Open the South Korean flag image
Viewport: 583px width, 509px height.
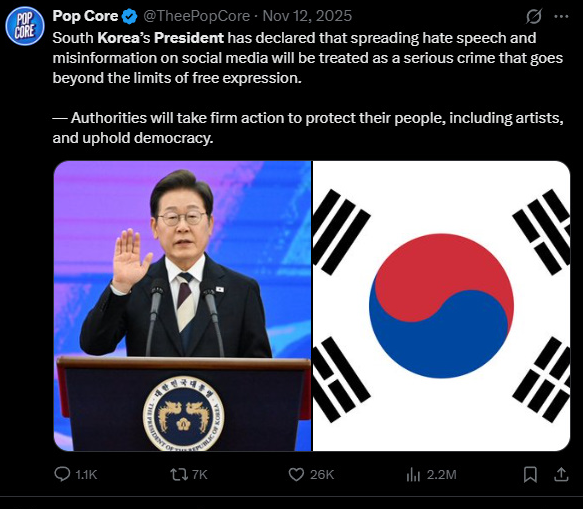(441, 306)
